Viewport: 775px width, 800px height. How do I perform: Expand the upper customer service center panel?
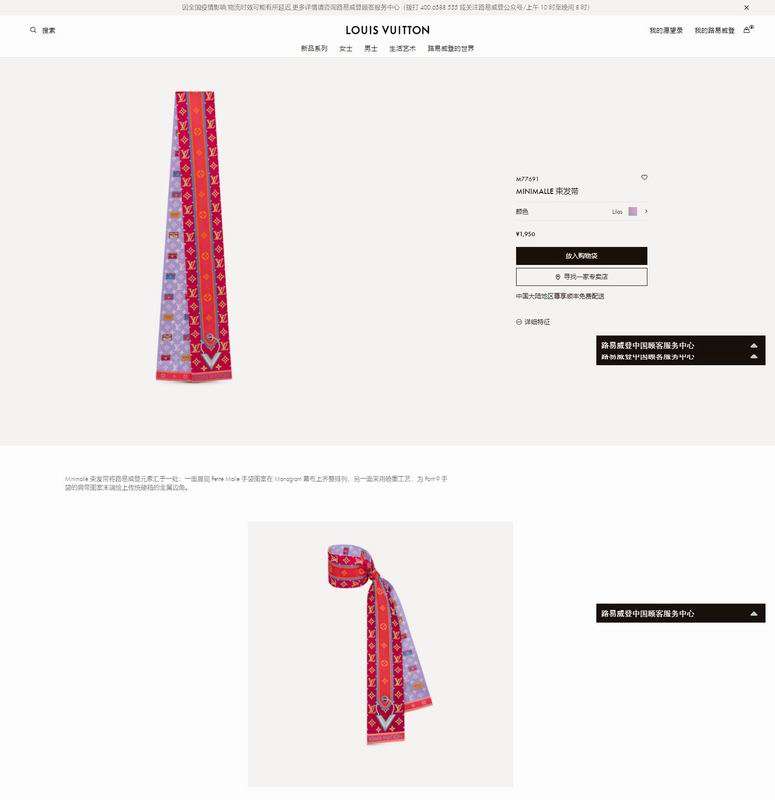[681, 350]
